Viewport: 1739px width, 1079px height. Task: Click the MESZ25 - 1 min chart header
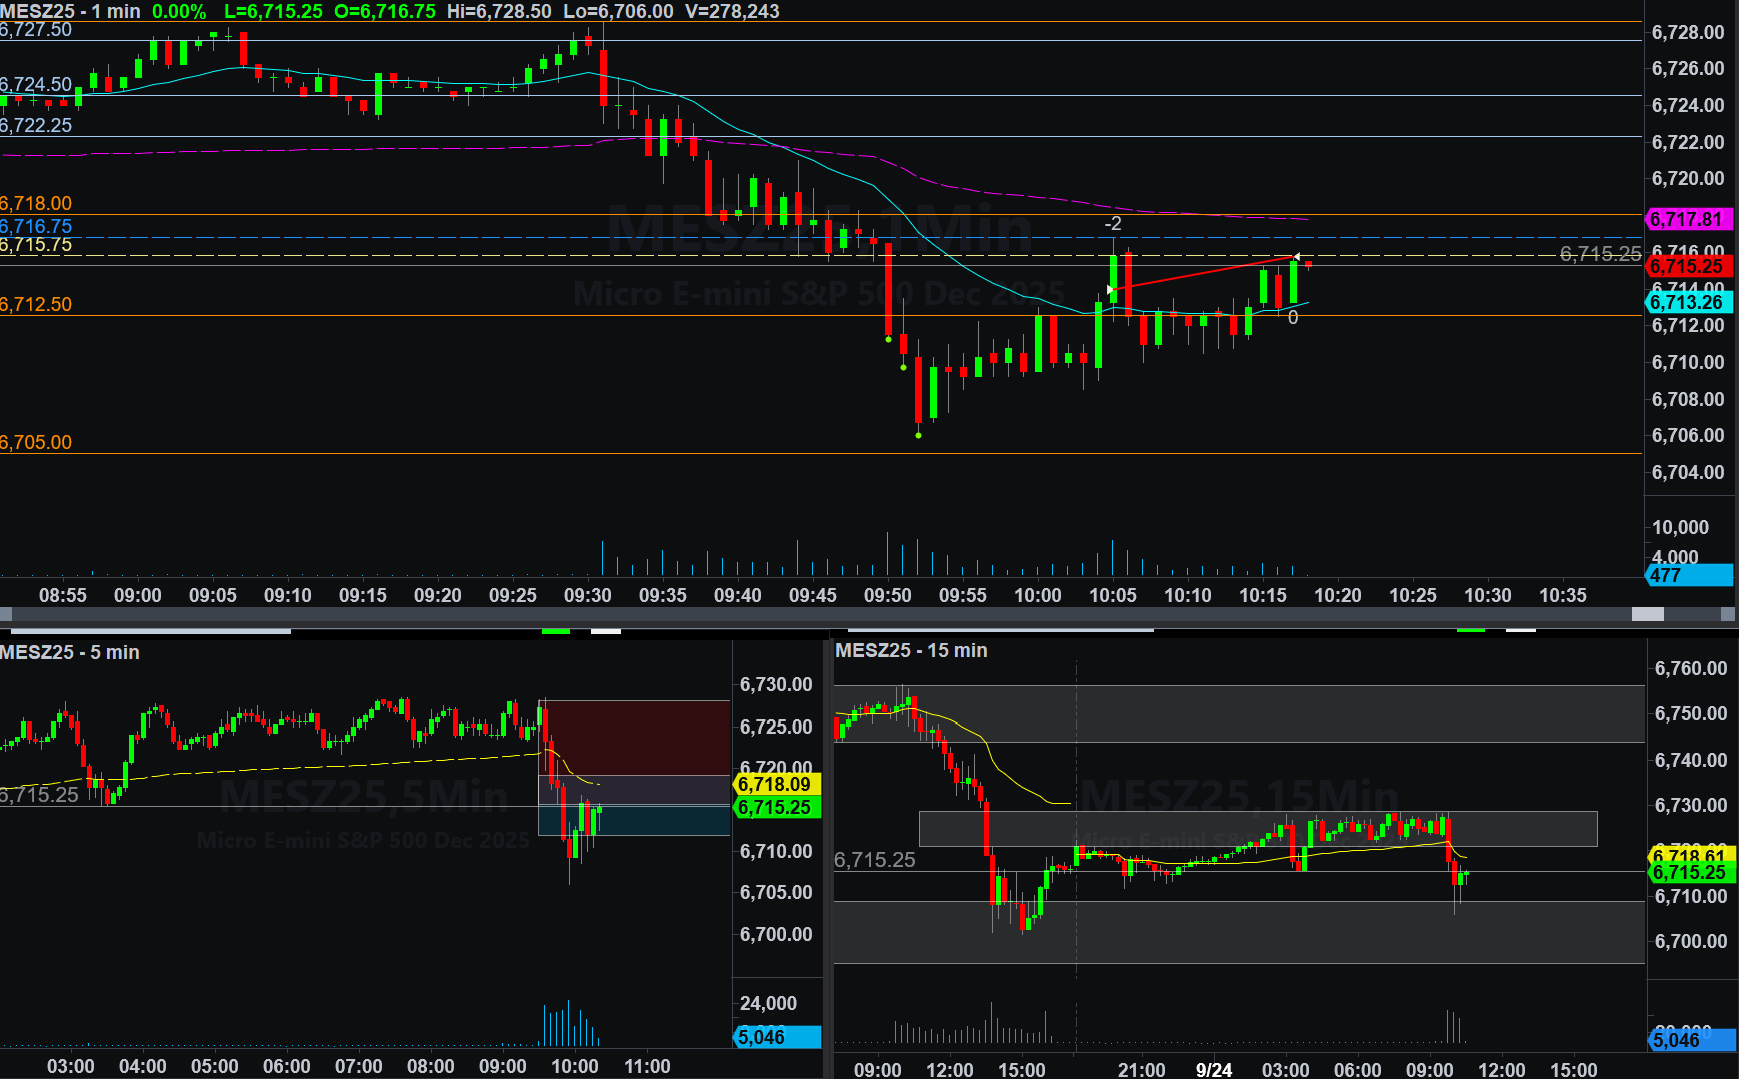point(70,11)
